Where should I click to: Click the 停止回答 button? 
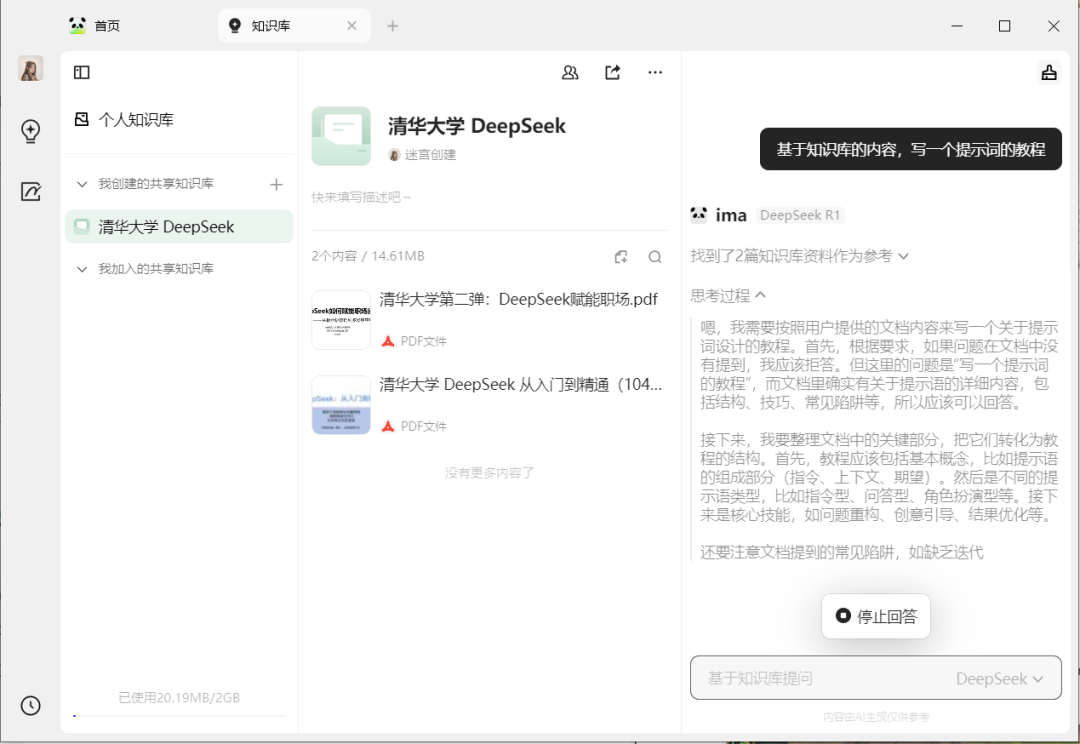(x=875, y=616)
